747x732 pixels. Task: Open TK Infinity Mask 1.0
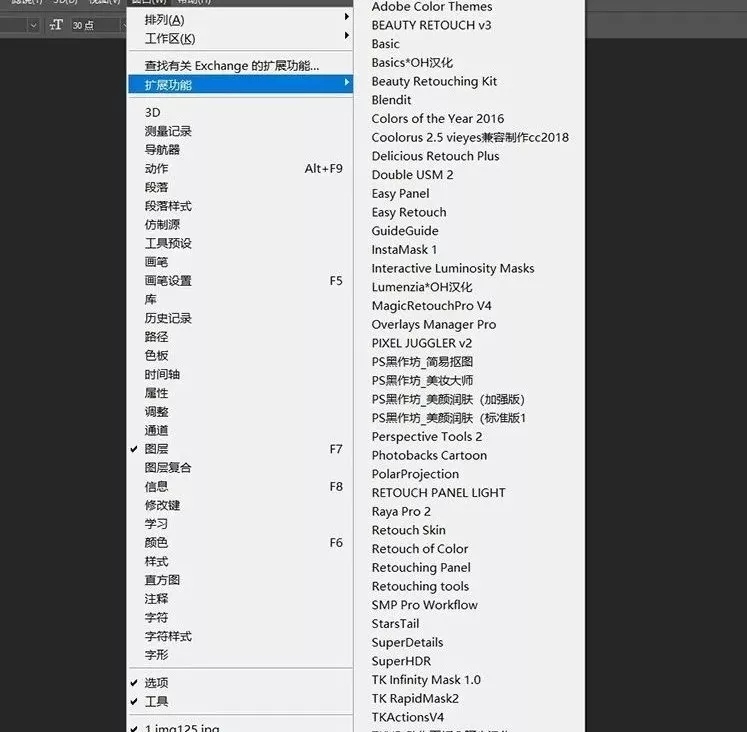pos(426,680)
